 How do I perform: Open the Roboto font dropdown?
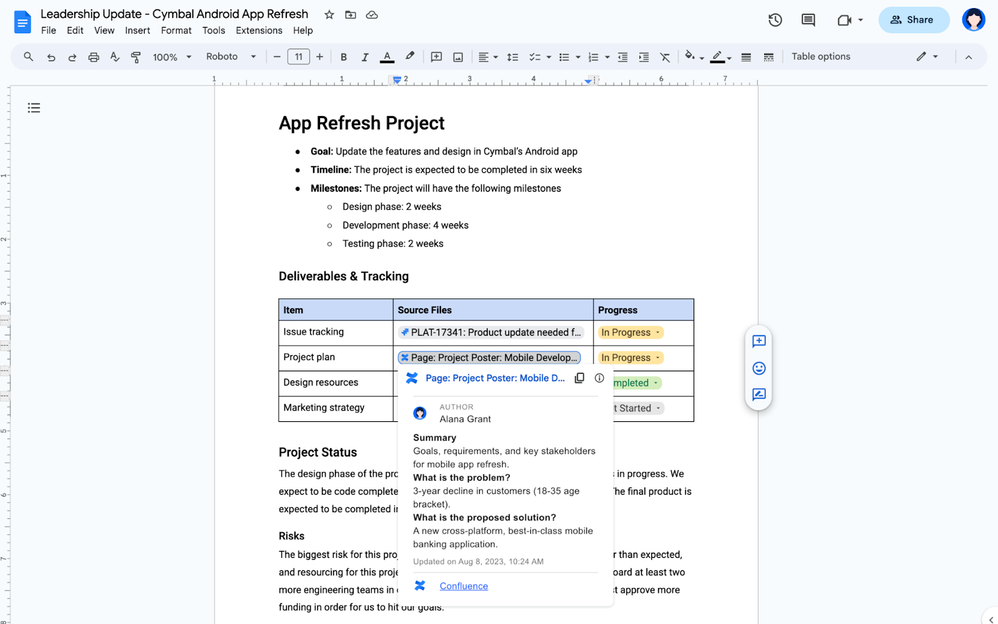point(231,57)
